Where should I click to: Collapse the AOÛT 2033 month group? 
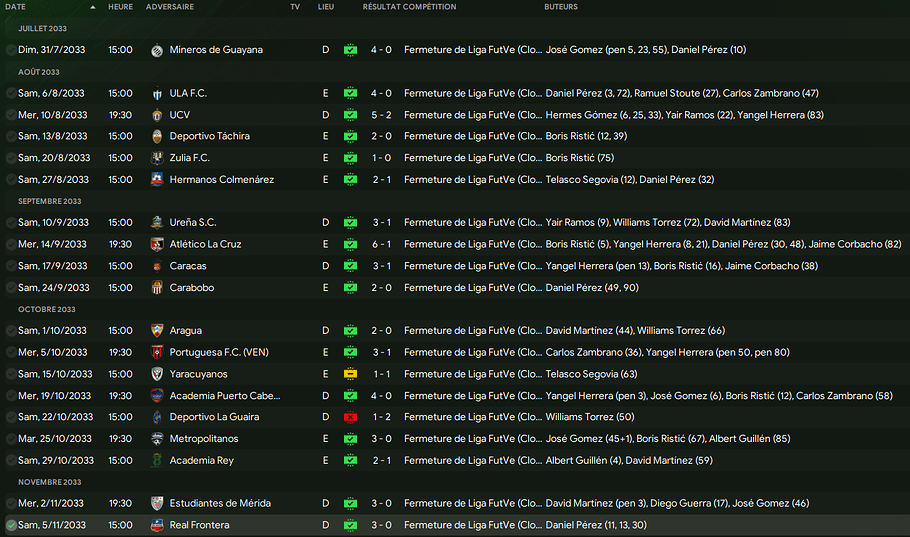pos(39,72)
